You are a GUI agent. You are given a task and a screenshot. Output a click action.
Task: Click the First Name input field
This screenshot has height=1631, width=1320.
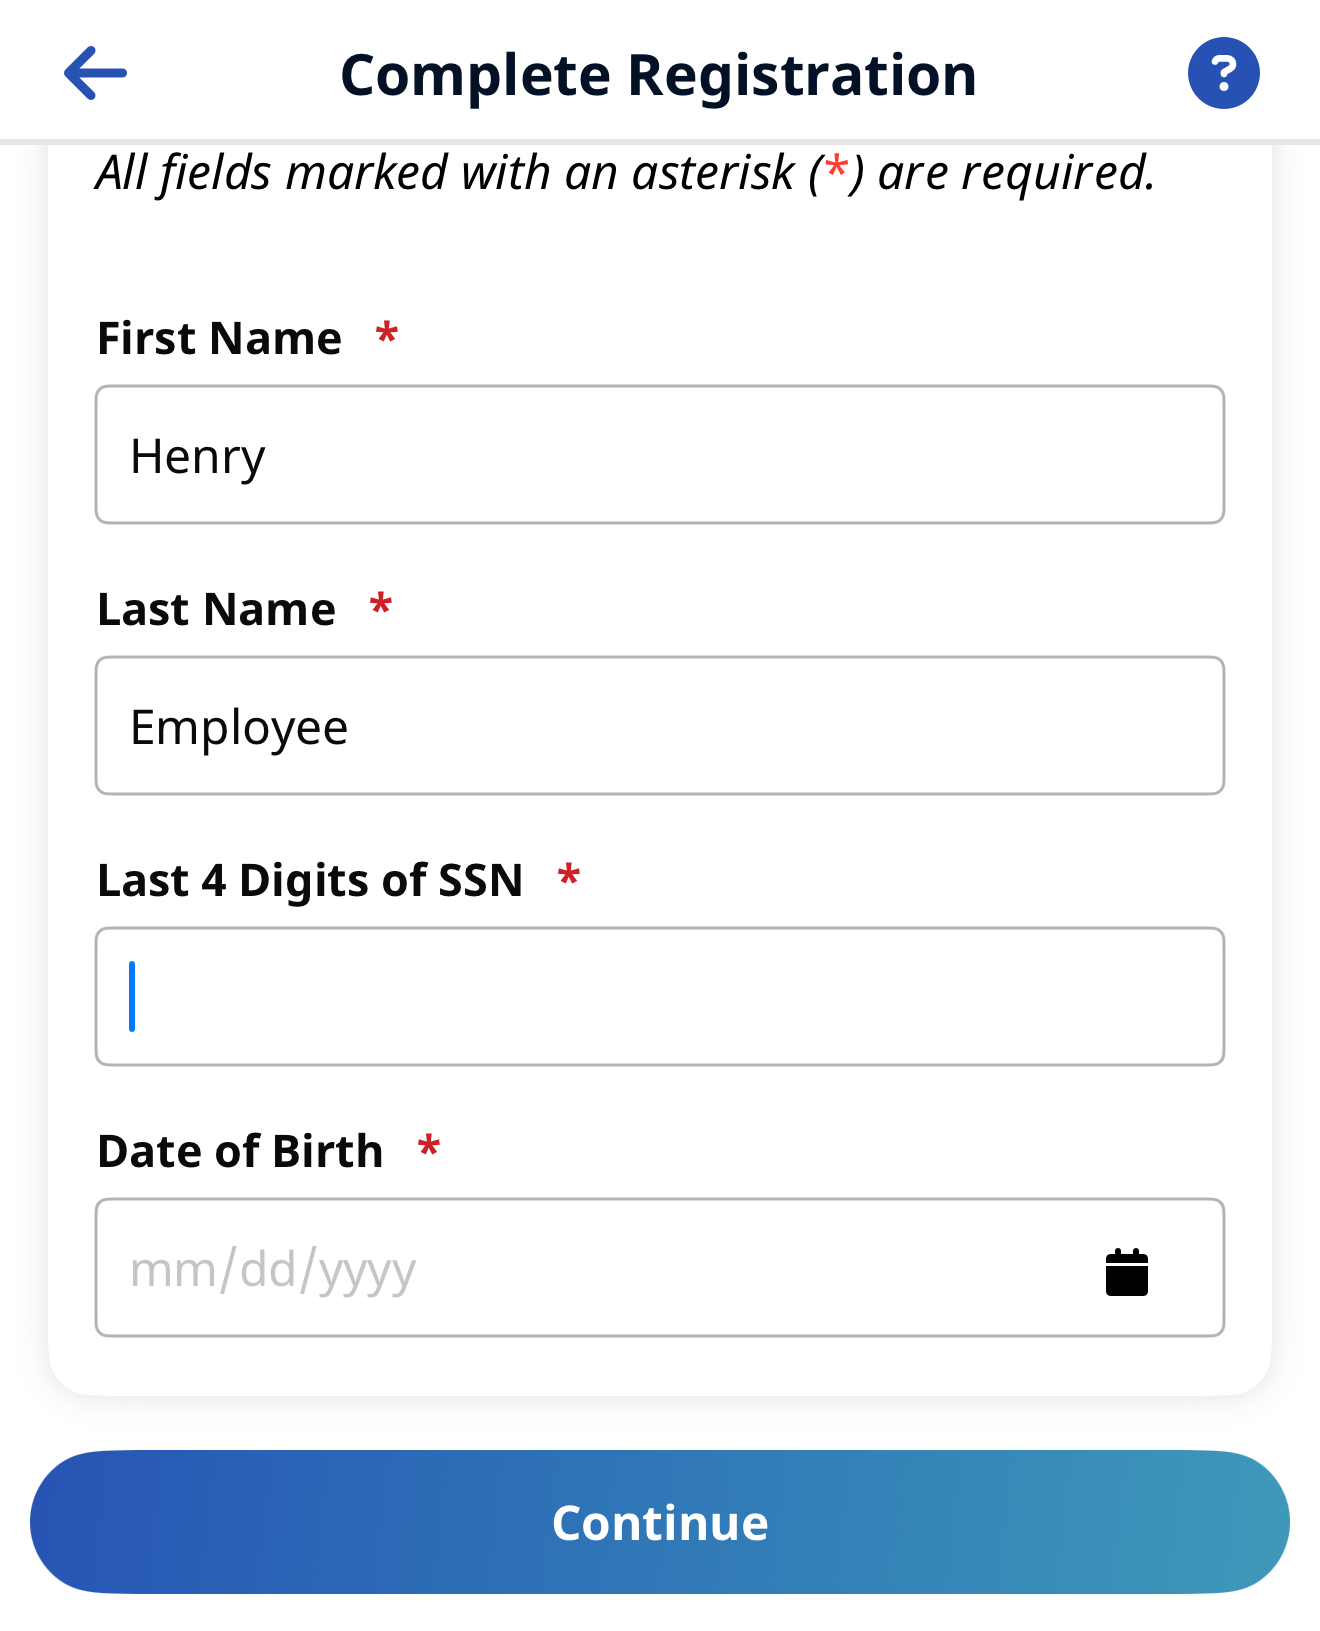[660, 455]
